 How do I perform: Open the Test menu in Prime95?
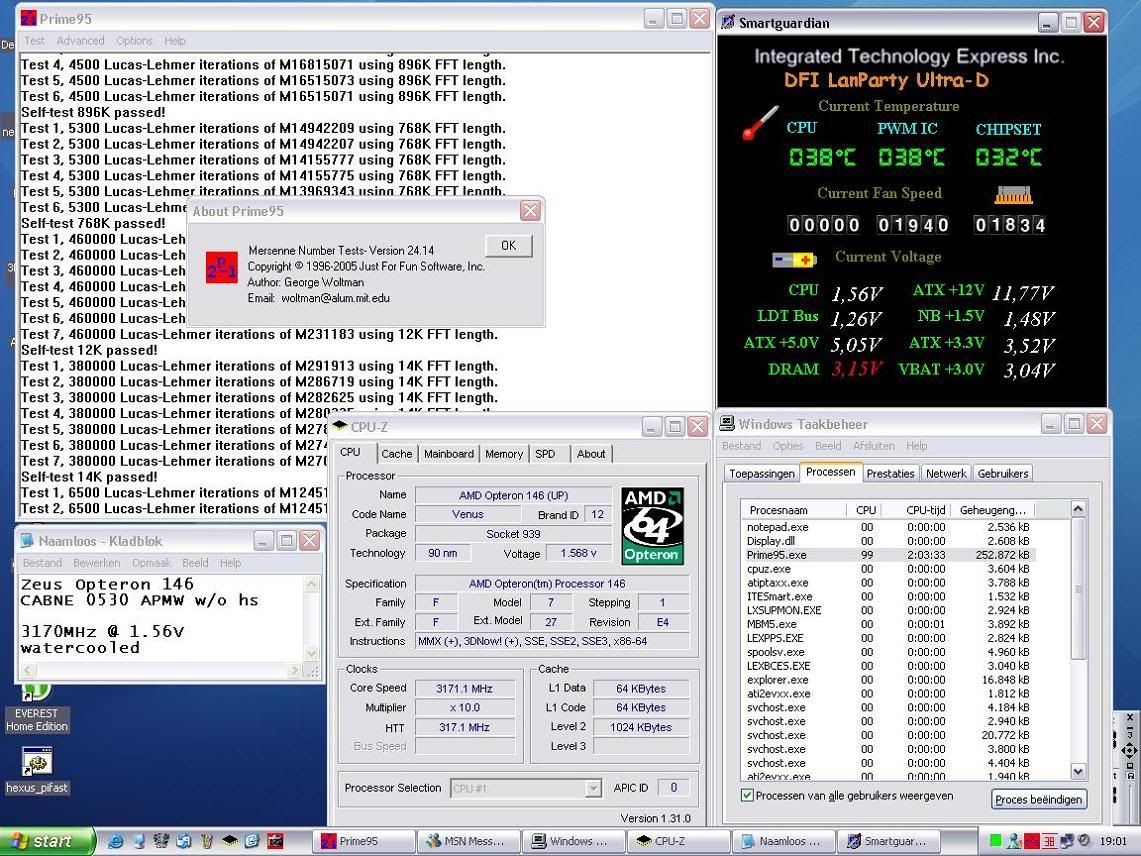click(34, 41)
